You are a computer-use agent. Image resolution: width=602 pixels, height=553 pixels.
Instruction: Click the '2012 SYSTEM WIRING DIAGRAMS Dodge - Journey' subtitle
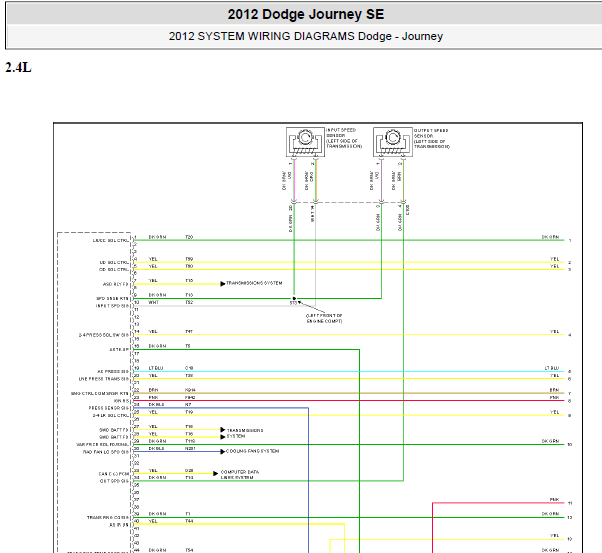[x=306, y=36]
